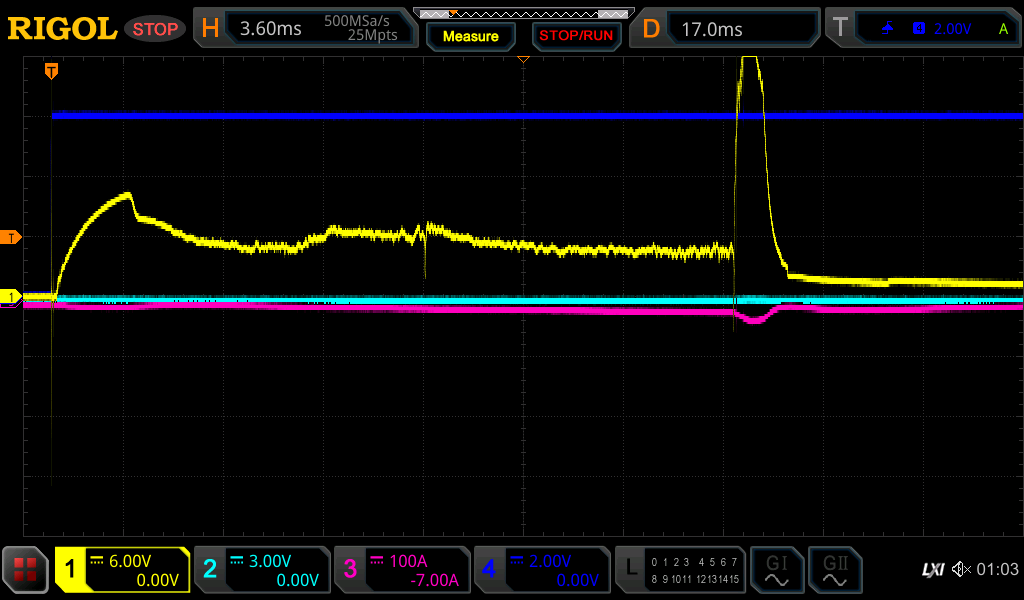Click the channel 1 ground reference marker

pyautogui.click(x=12, y=297)
